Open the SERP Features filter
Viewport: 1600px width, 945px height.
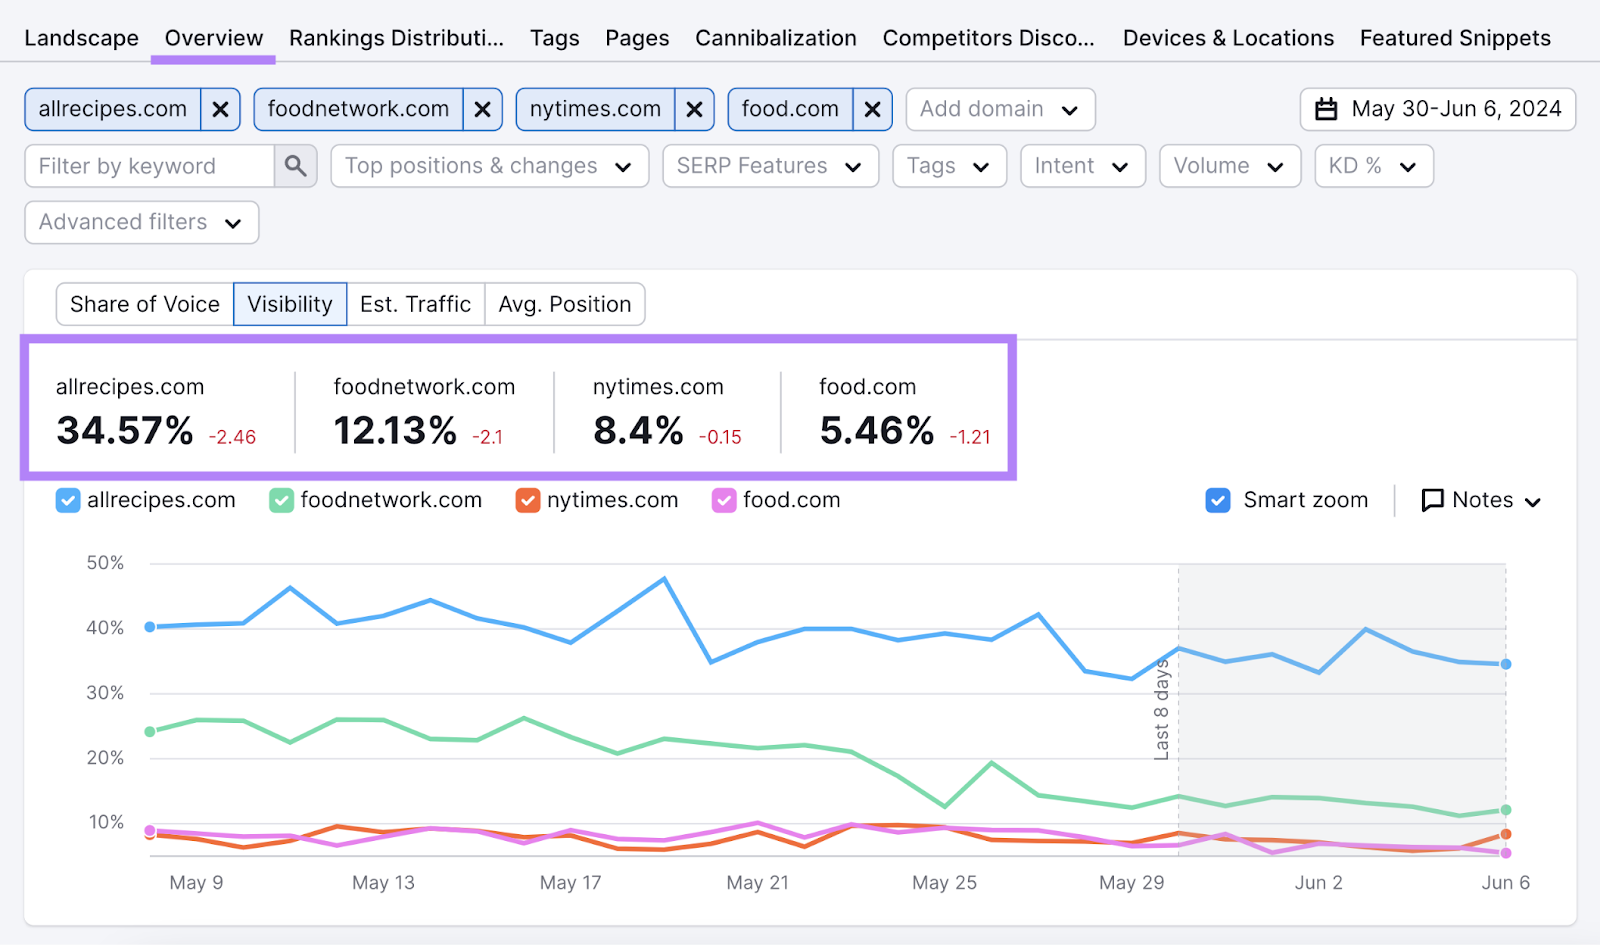(770, 165)
